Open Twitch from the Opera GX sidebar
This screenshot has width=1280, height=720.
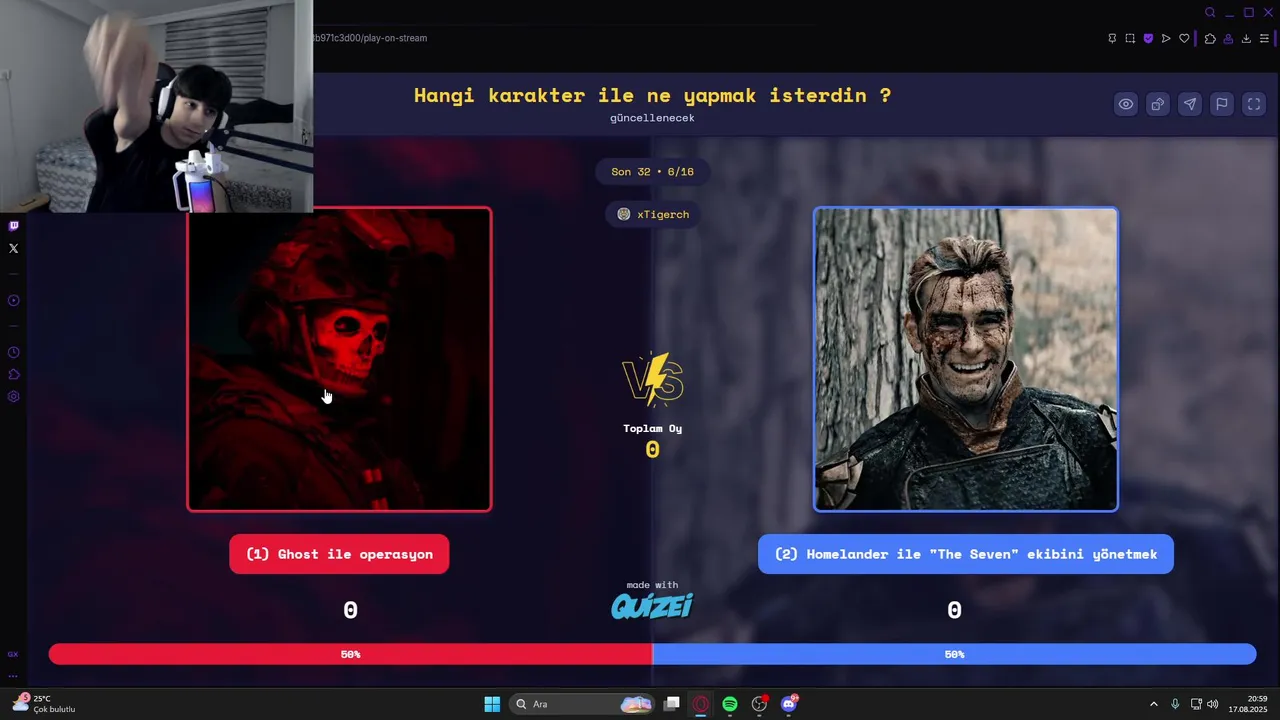click(x=13, y=226)
